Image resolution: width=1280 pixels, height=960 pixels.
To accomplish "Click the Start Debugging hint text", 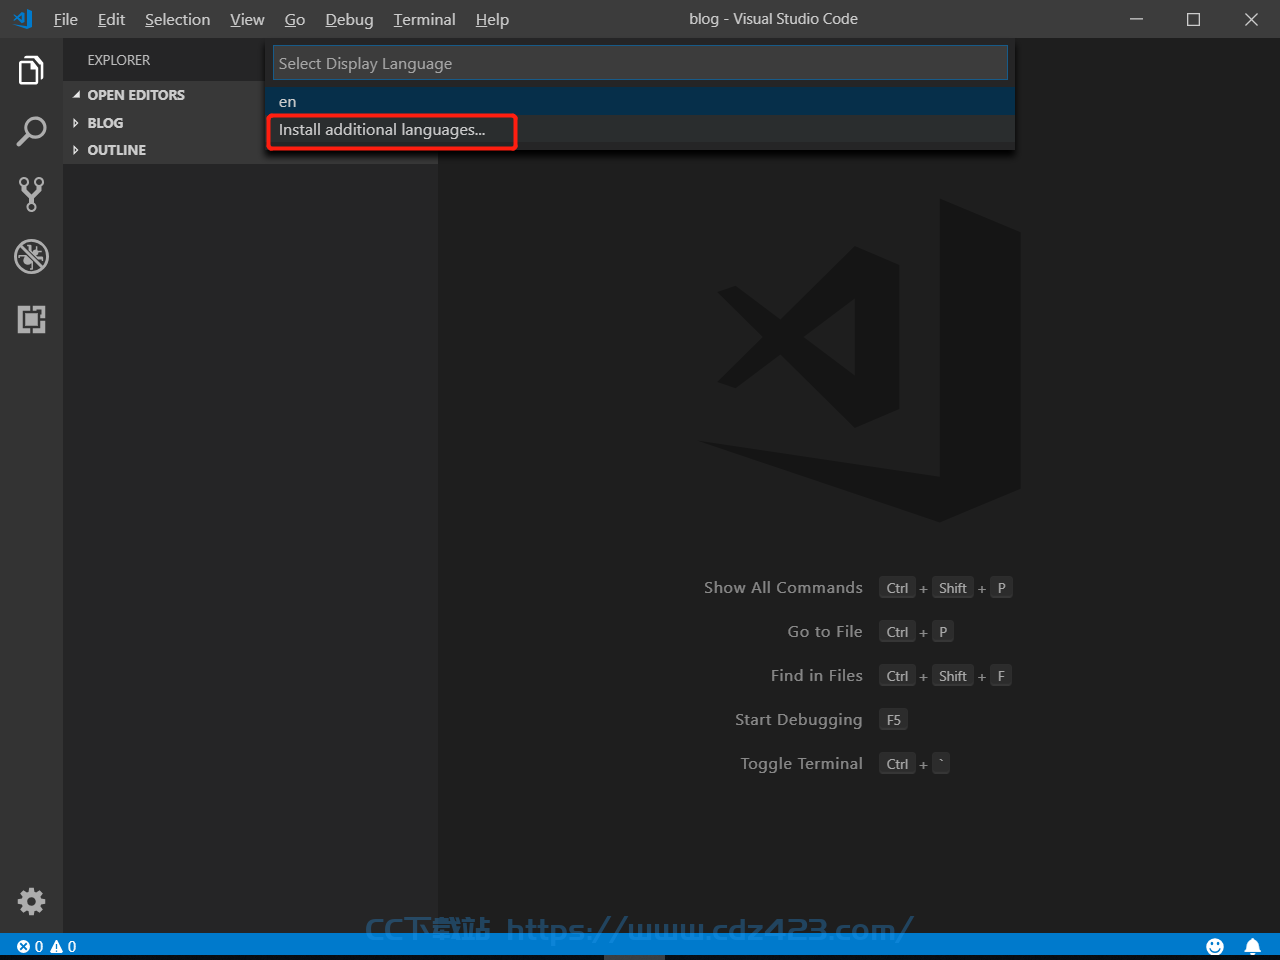I will pyautogui.click(x=798, y=720).
